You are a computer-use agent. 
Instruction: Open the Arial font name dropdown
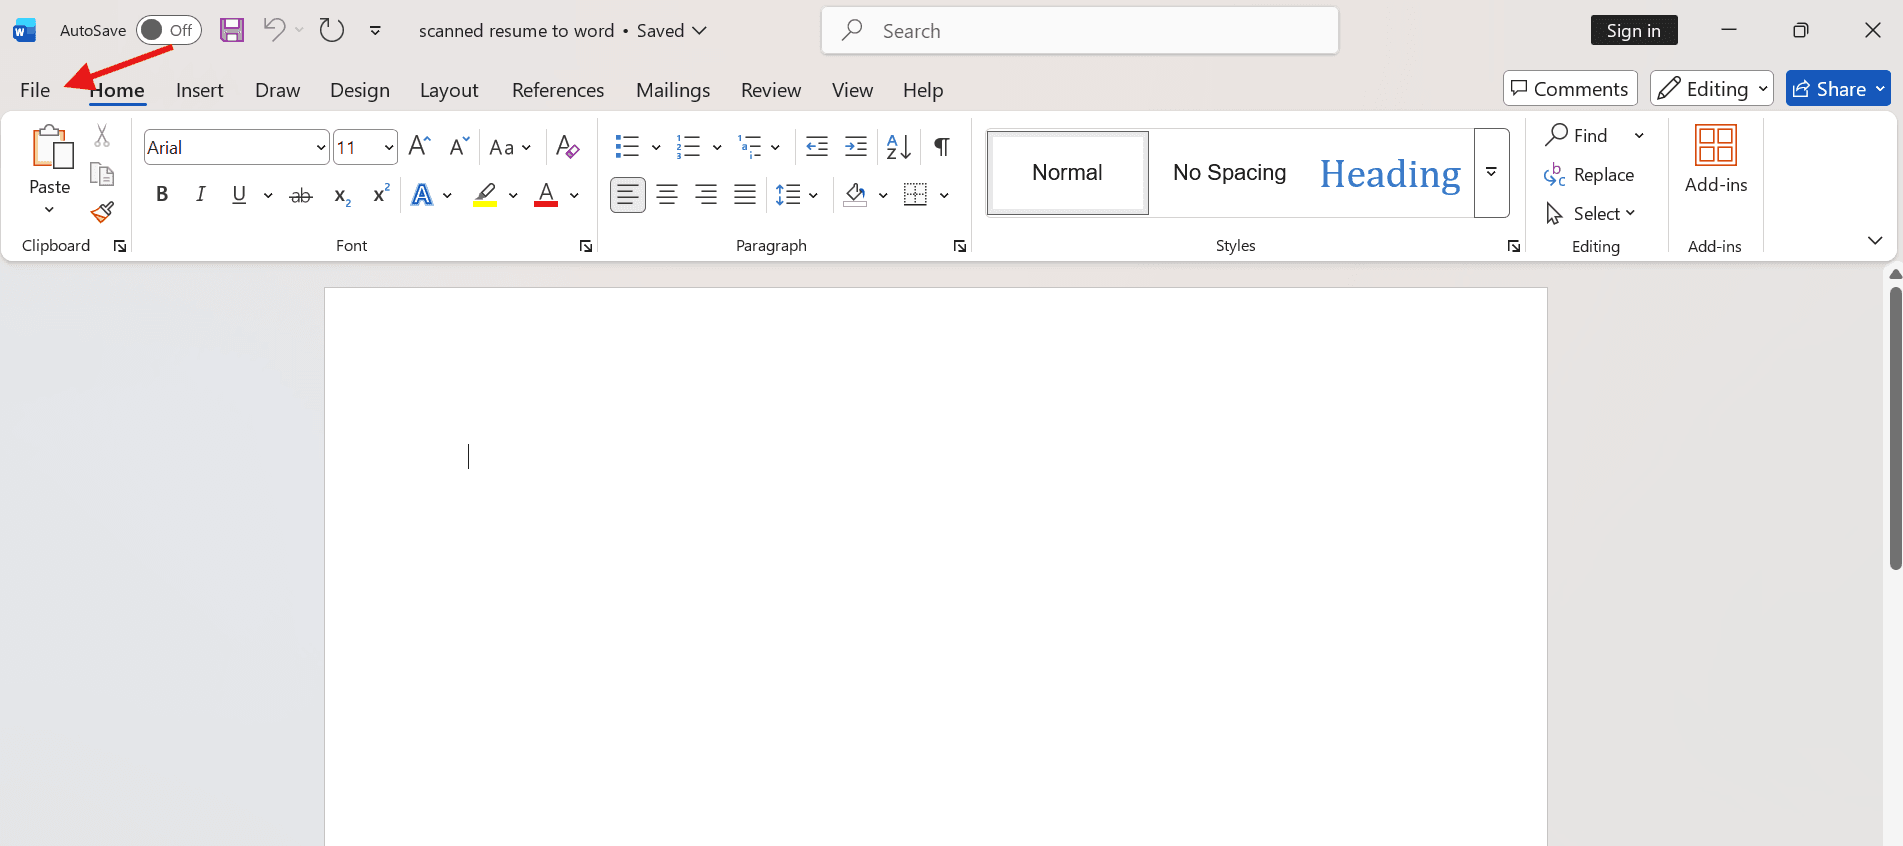(x=321, y=148)
